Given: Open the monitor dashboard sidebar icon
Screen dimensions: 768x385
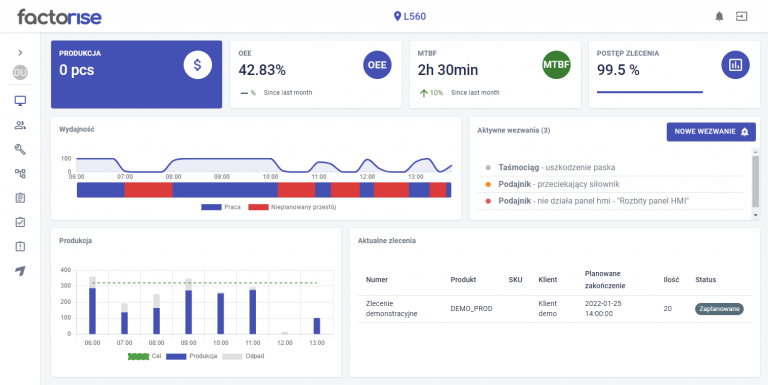Looking at the screenshot, I should (20, 101).
